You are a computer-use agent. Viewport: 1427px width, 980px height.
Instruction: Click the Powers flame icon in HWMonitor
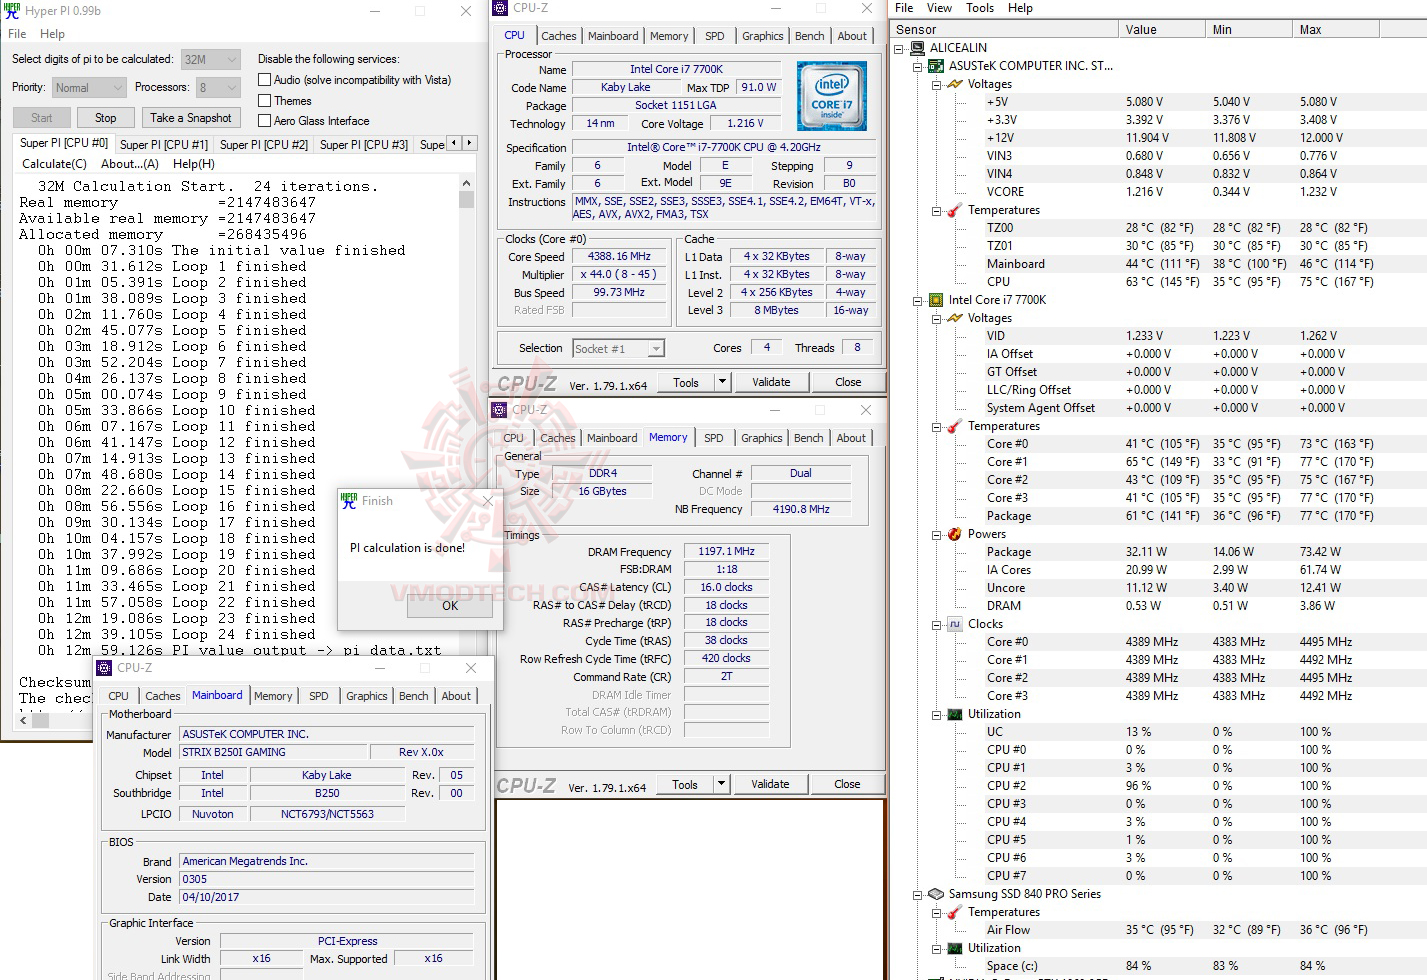[955, 534]
